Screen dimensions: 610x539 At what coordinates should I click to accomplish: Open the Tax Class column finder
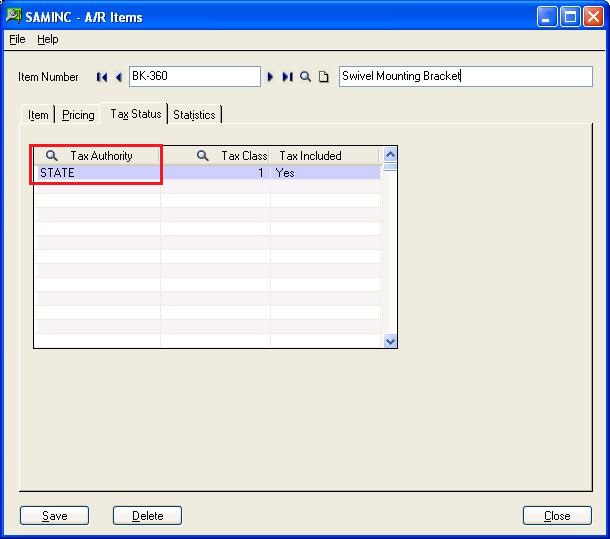pyautogui.click(x=202, y=156)
